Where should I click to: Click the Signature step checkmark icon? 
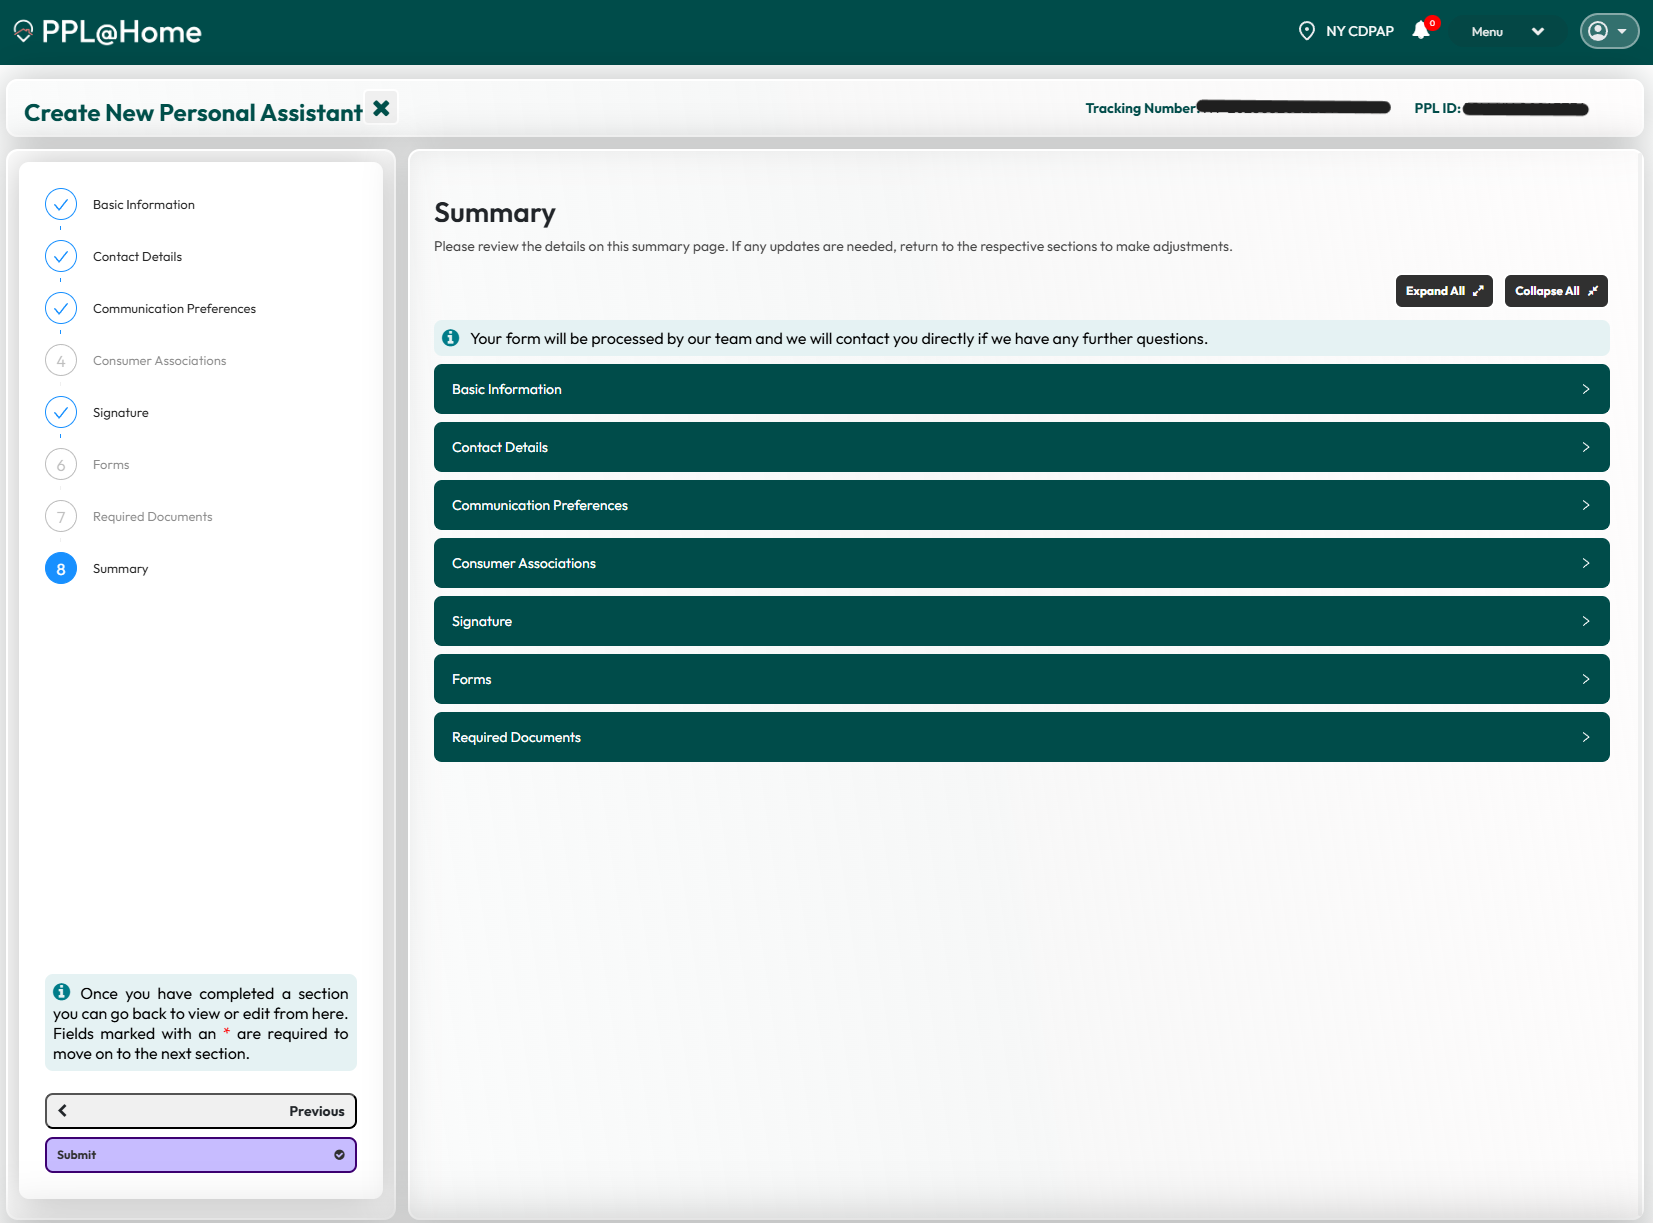pyautogui.click(x=61, y=412)
